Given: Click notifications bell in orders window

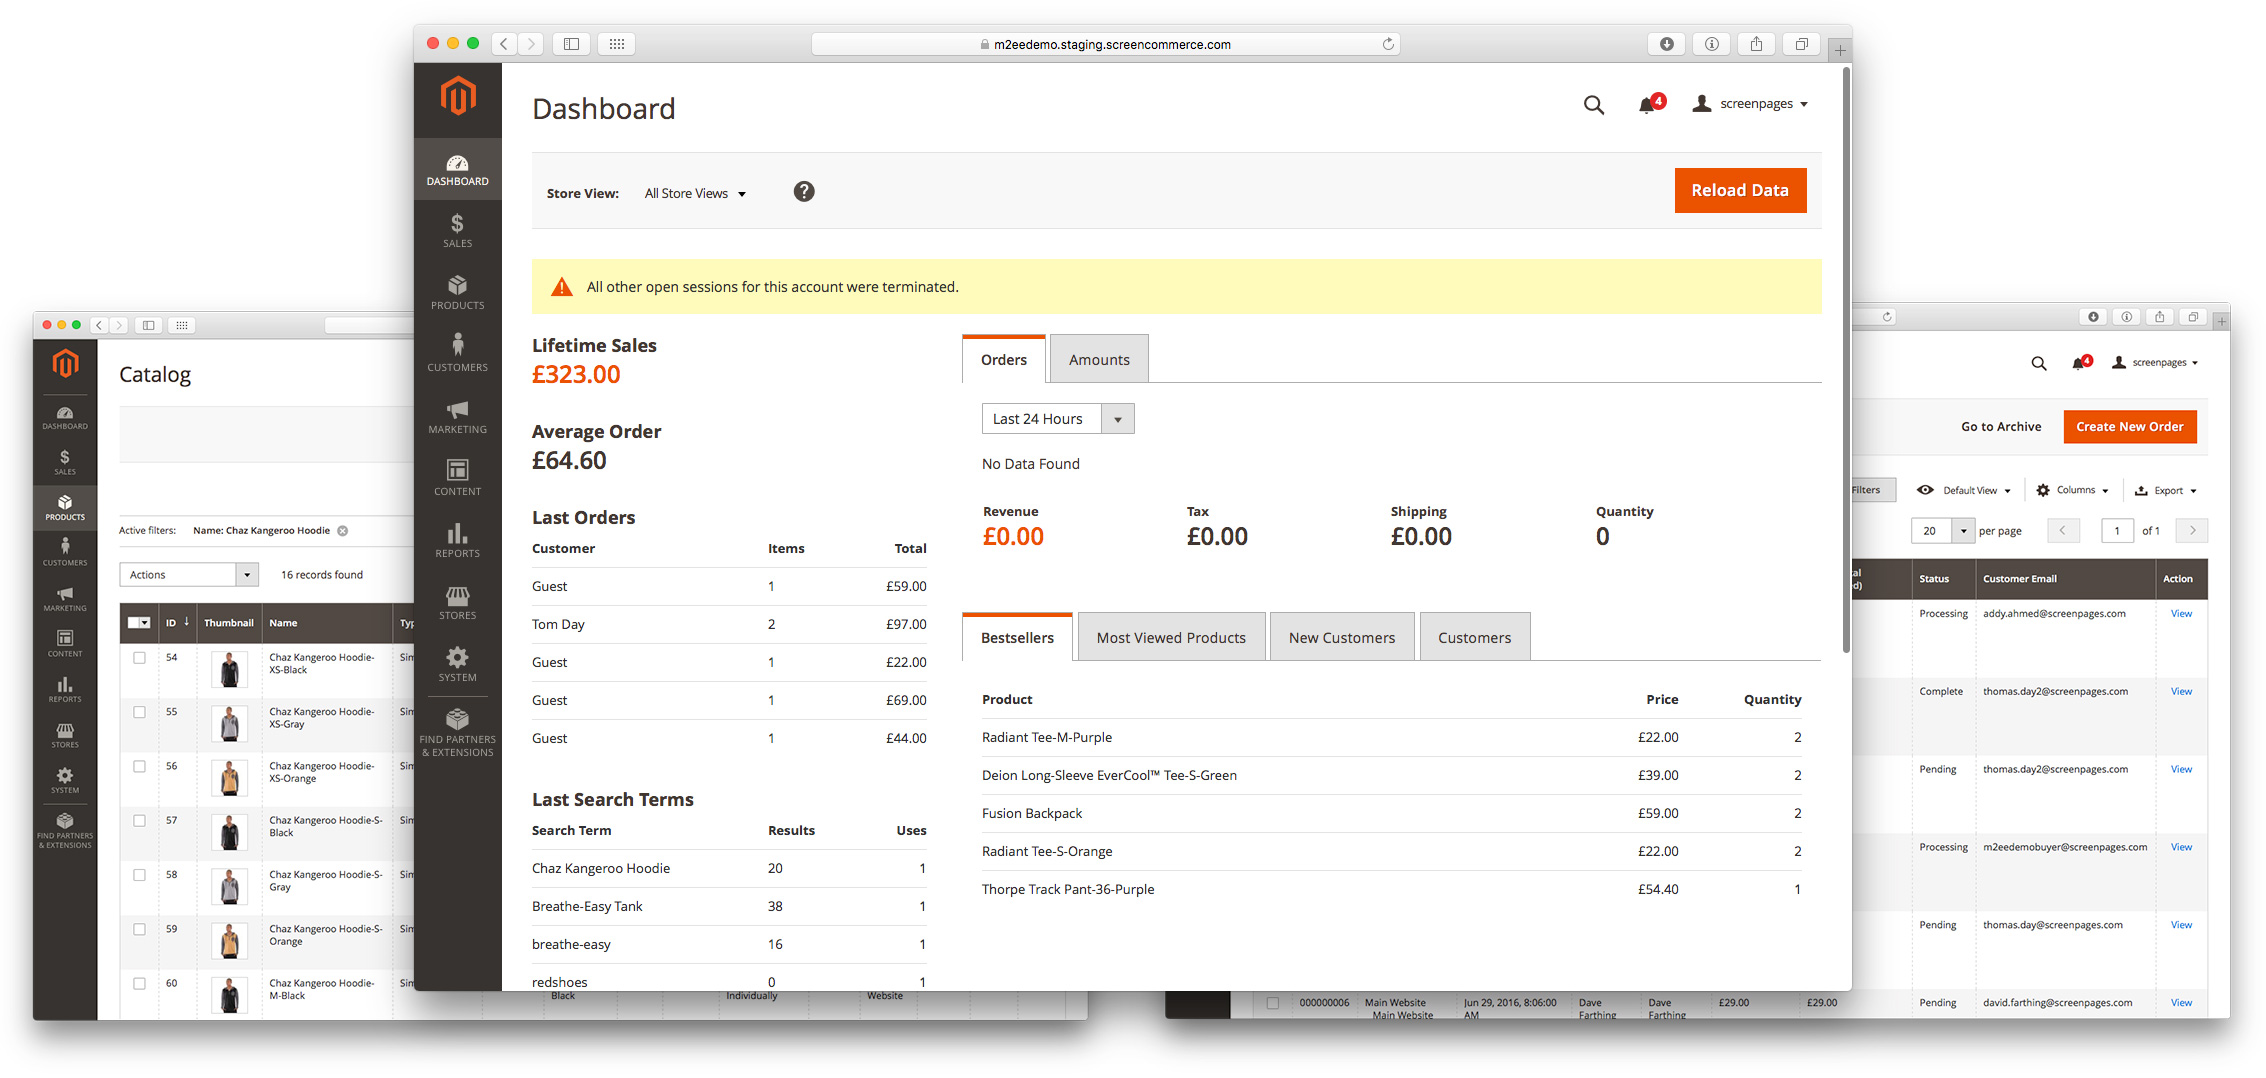Looking at the screenshot, I should (2080, 362).
